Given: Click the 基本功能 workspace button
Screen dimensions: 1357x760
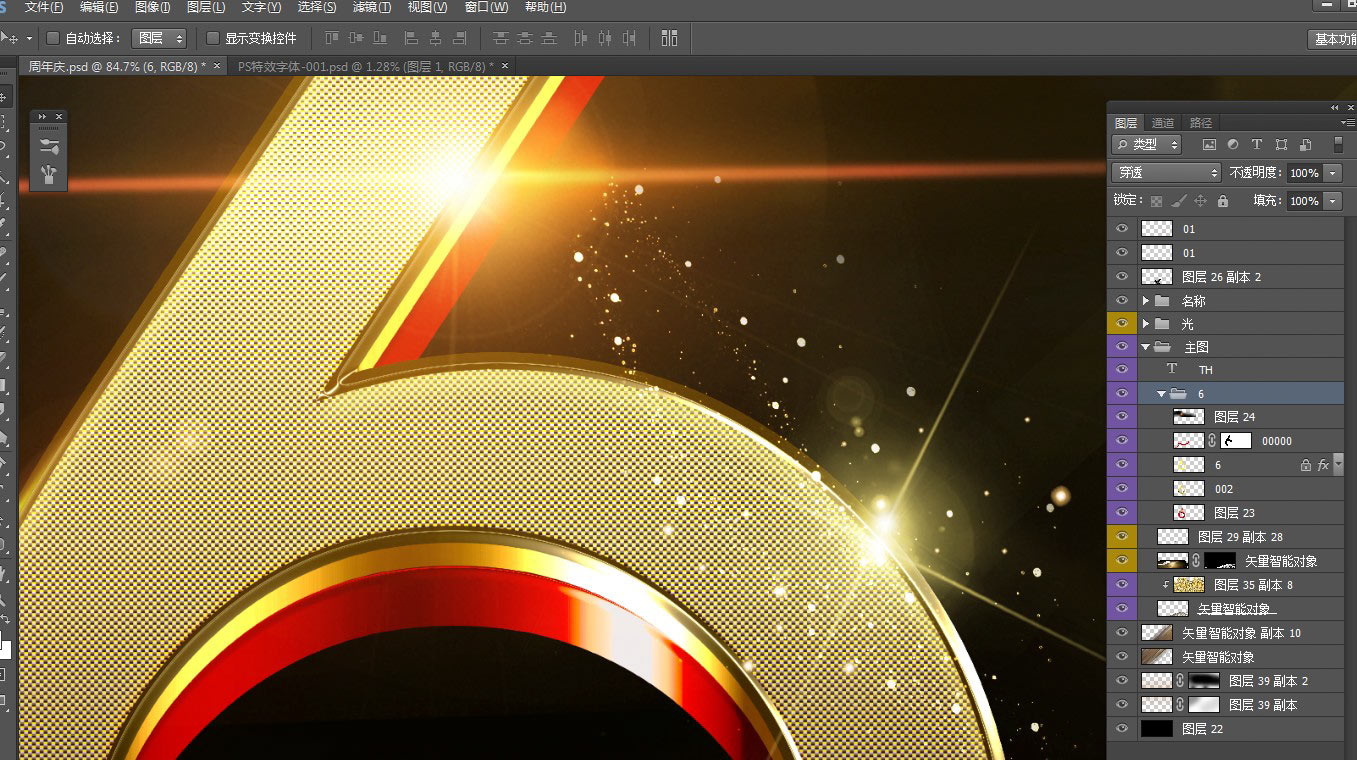Looking at the screenshot, I should (x=1332, y=39).
